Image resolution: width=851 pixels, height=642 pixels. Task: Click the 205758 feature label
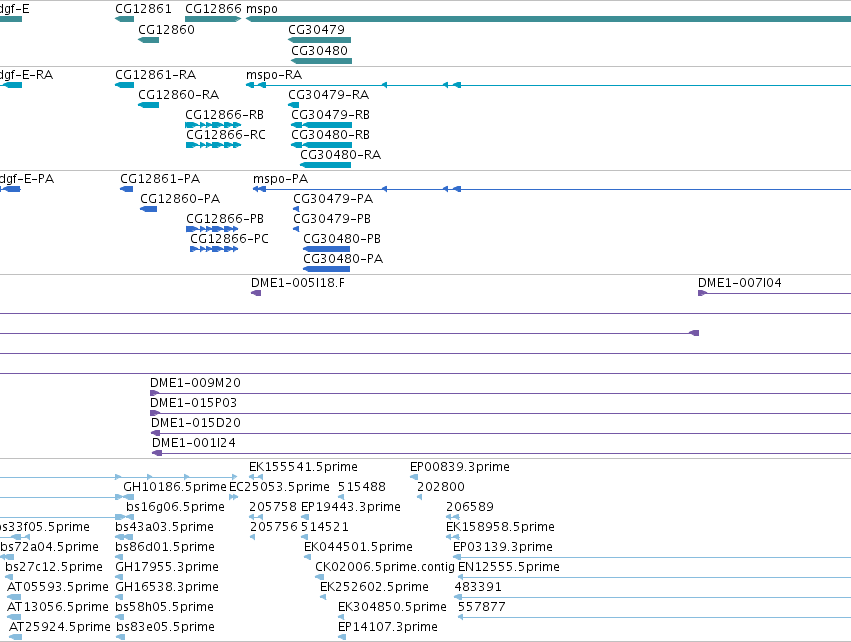pos(273,507)
